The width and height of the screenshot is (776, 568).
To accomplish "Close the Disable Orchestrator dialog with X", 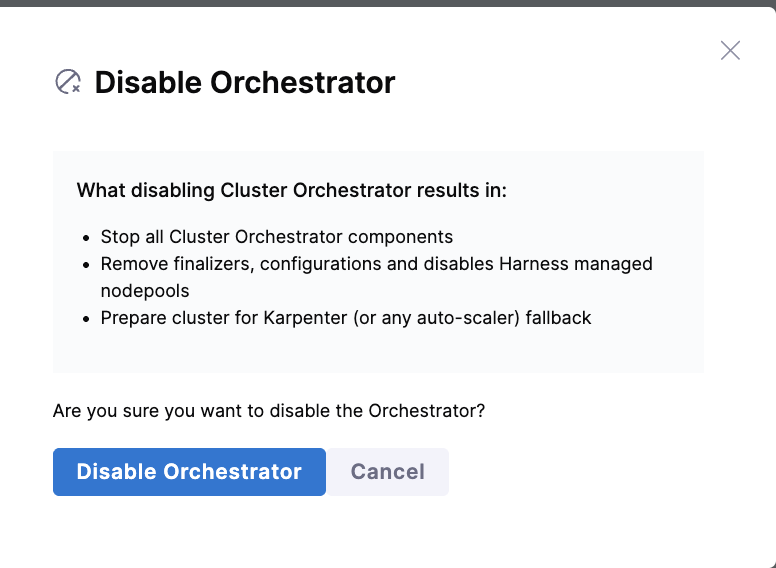I will 730,51.
